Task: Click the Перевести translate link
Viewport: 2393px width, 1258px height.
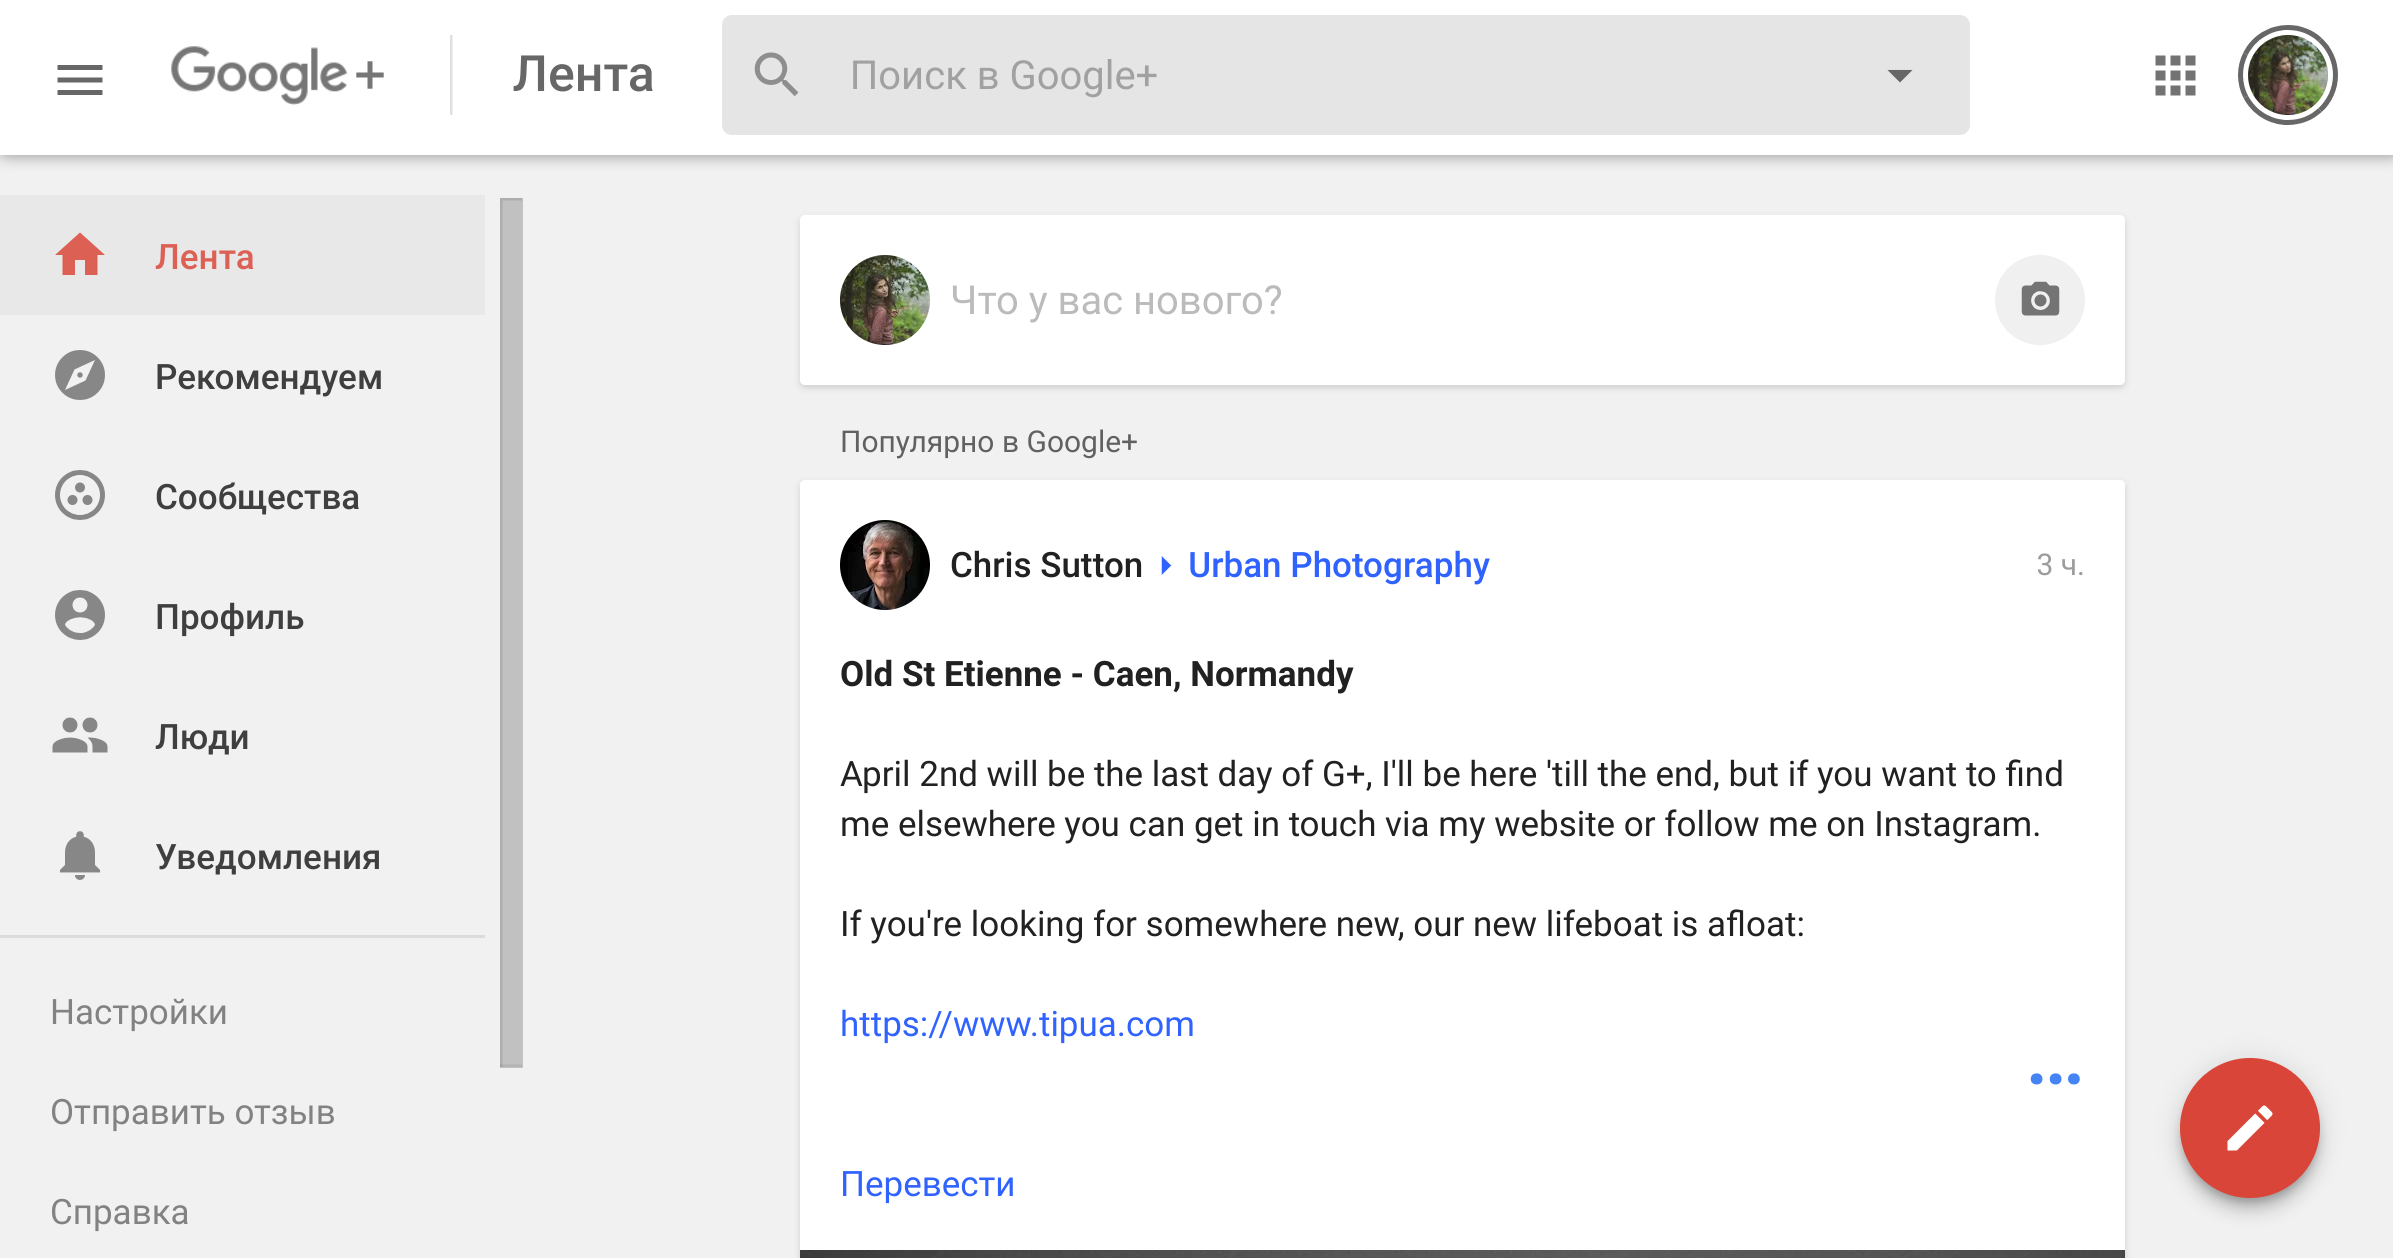Action: tap(927, 1184)
